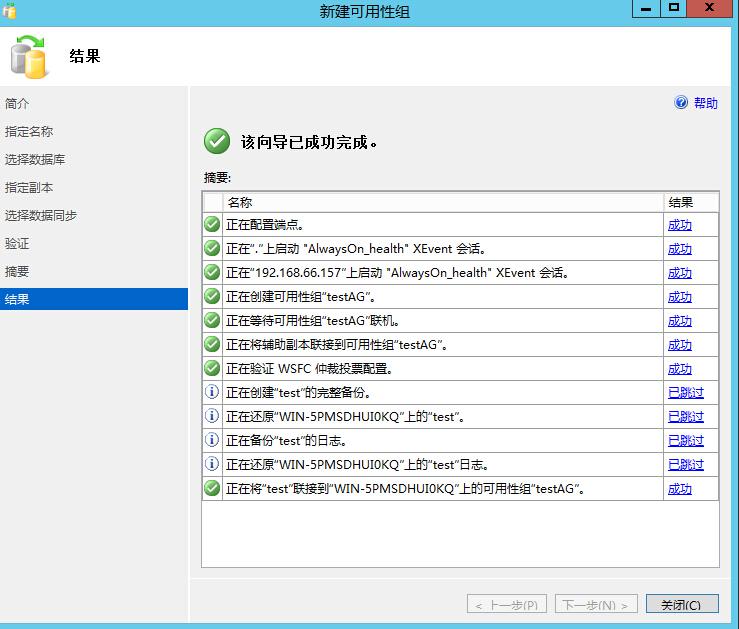Viewport: 739px width, 629px height.
Task: Select 选择数据同步 step in the sidebar
Action: pos(41,216)
